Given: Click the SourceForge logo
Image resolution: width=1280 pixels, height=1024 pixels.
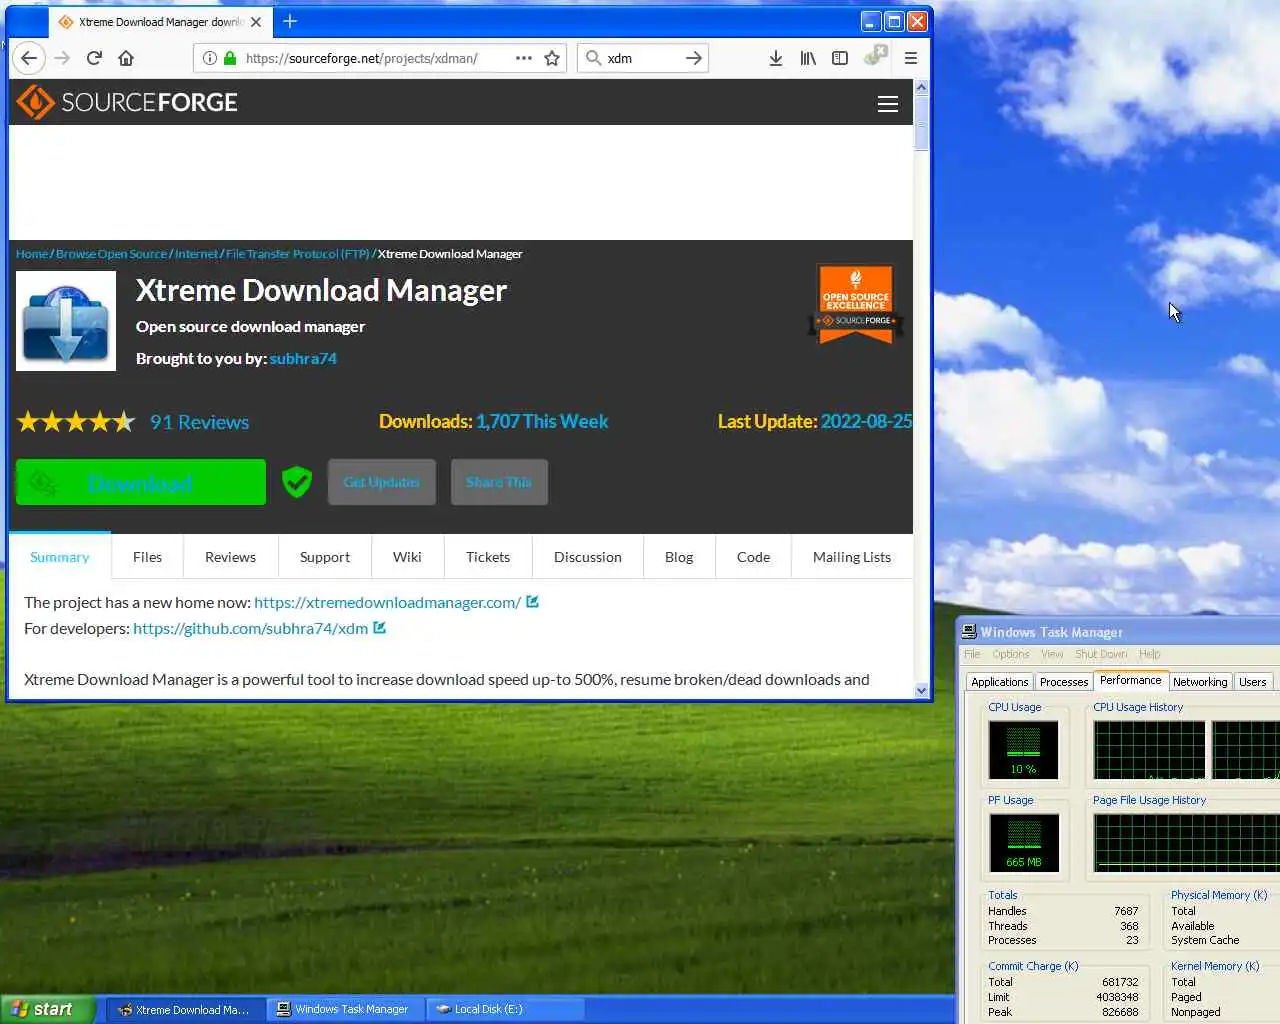Looking at the screenshot, I should [x=127, y=102].
